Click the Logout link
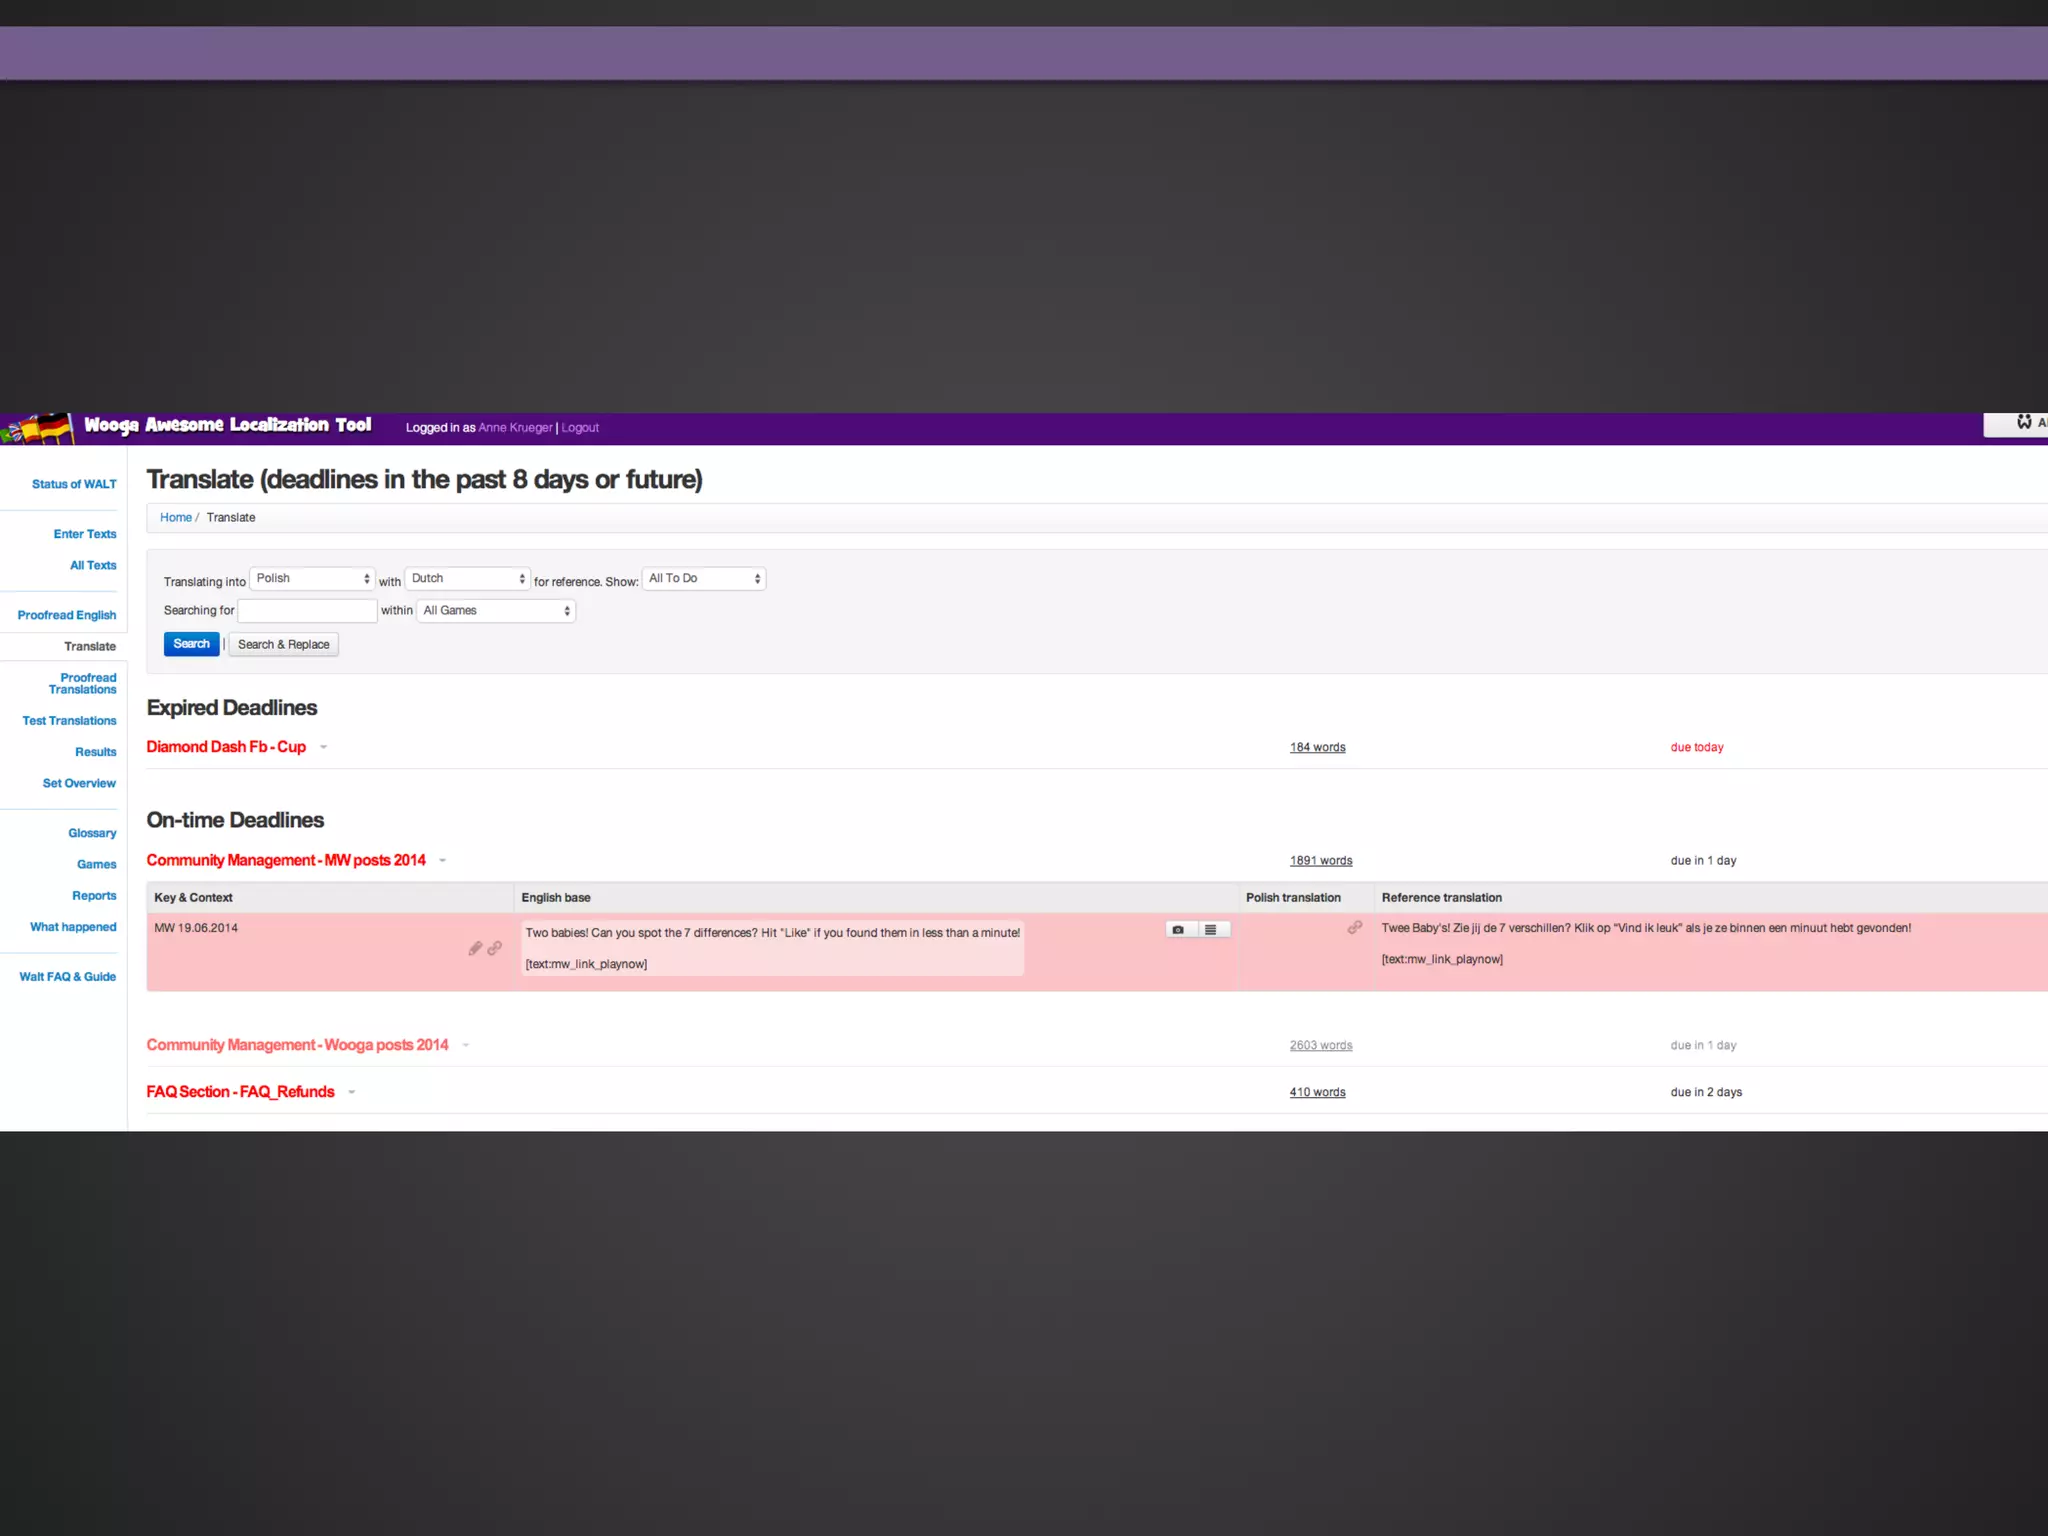Screen dimensions: 2048x1536 [580, 428]
